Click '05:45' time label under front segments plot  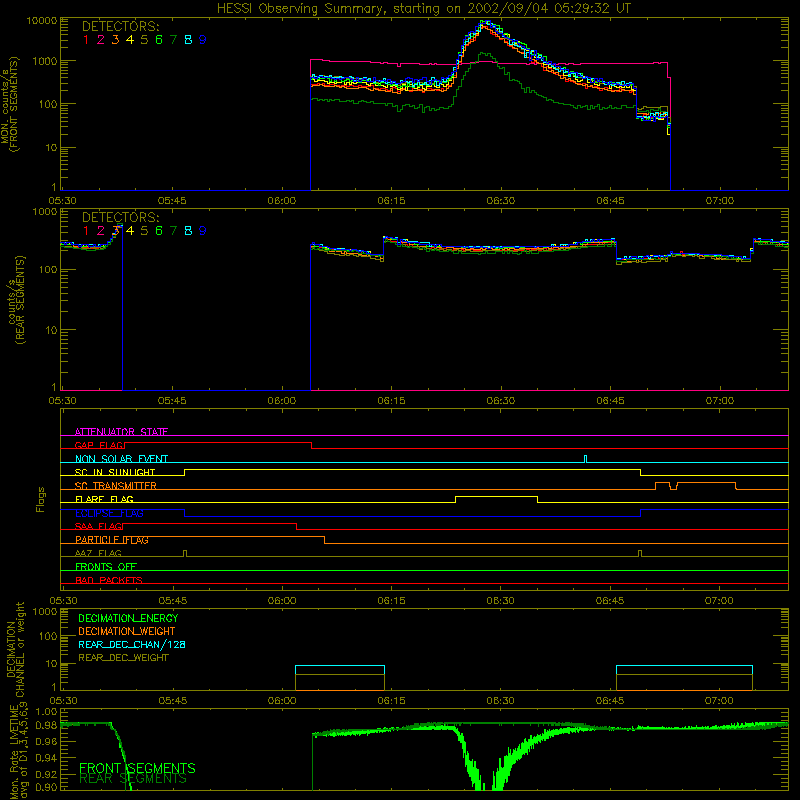click(172, 201)
